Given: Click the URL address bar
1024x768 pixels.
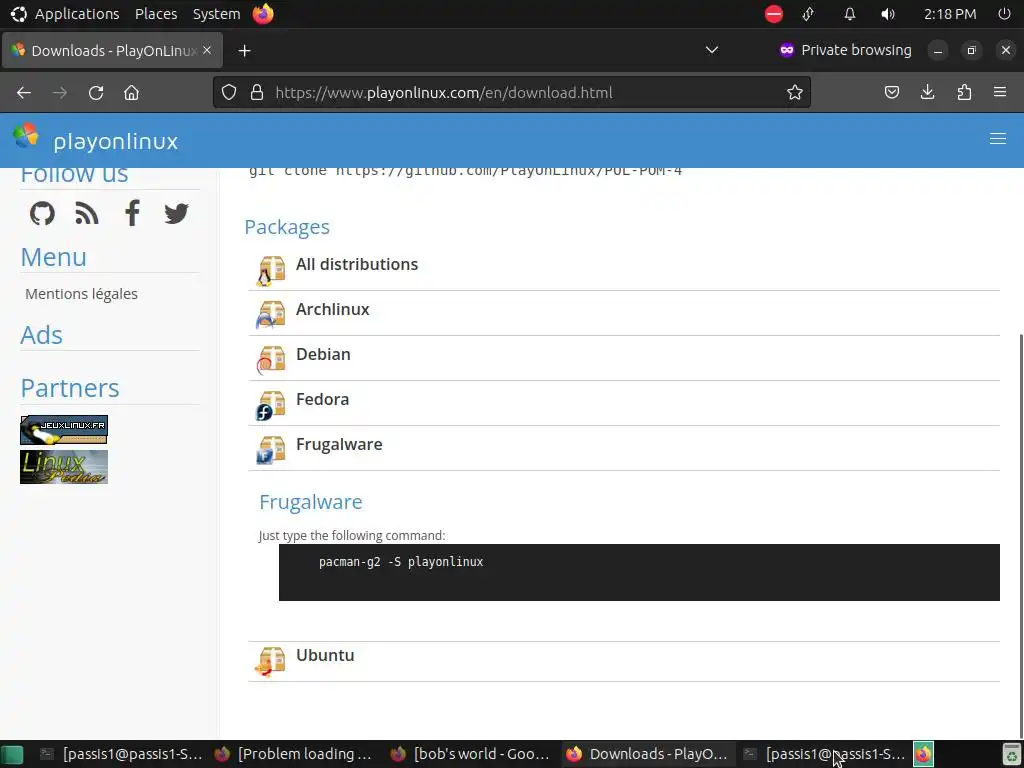Looking at the screenshot, I should click(511, 93).
